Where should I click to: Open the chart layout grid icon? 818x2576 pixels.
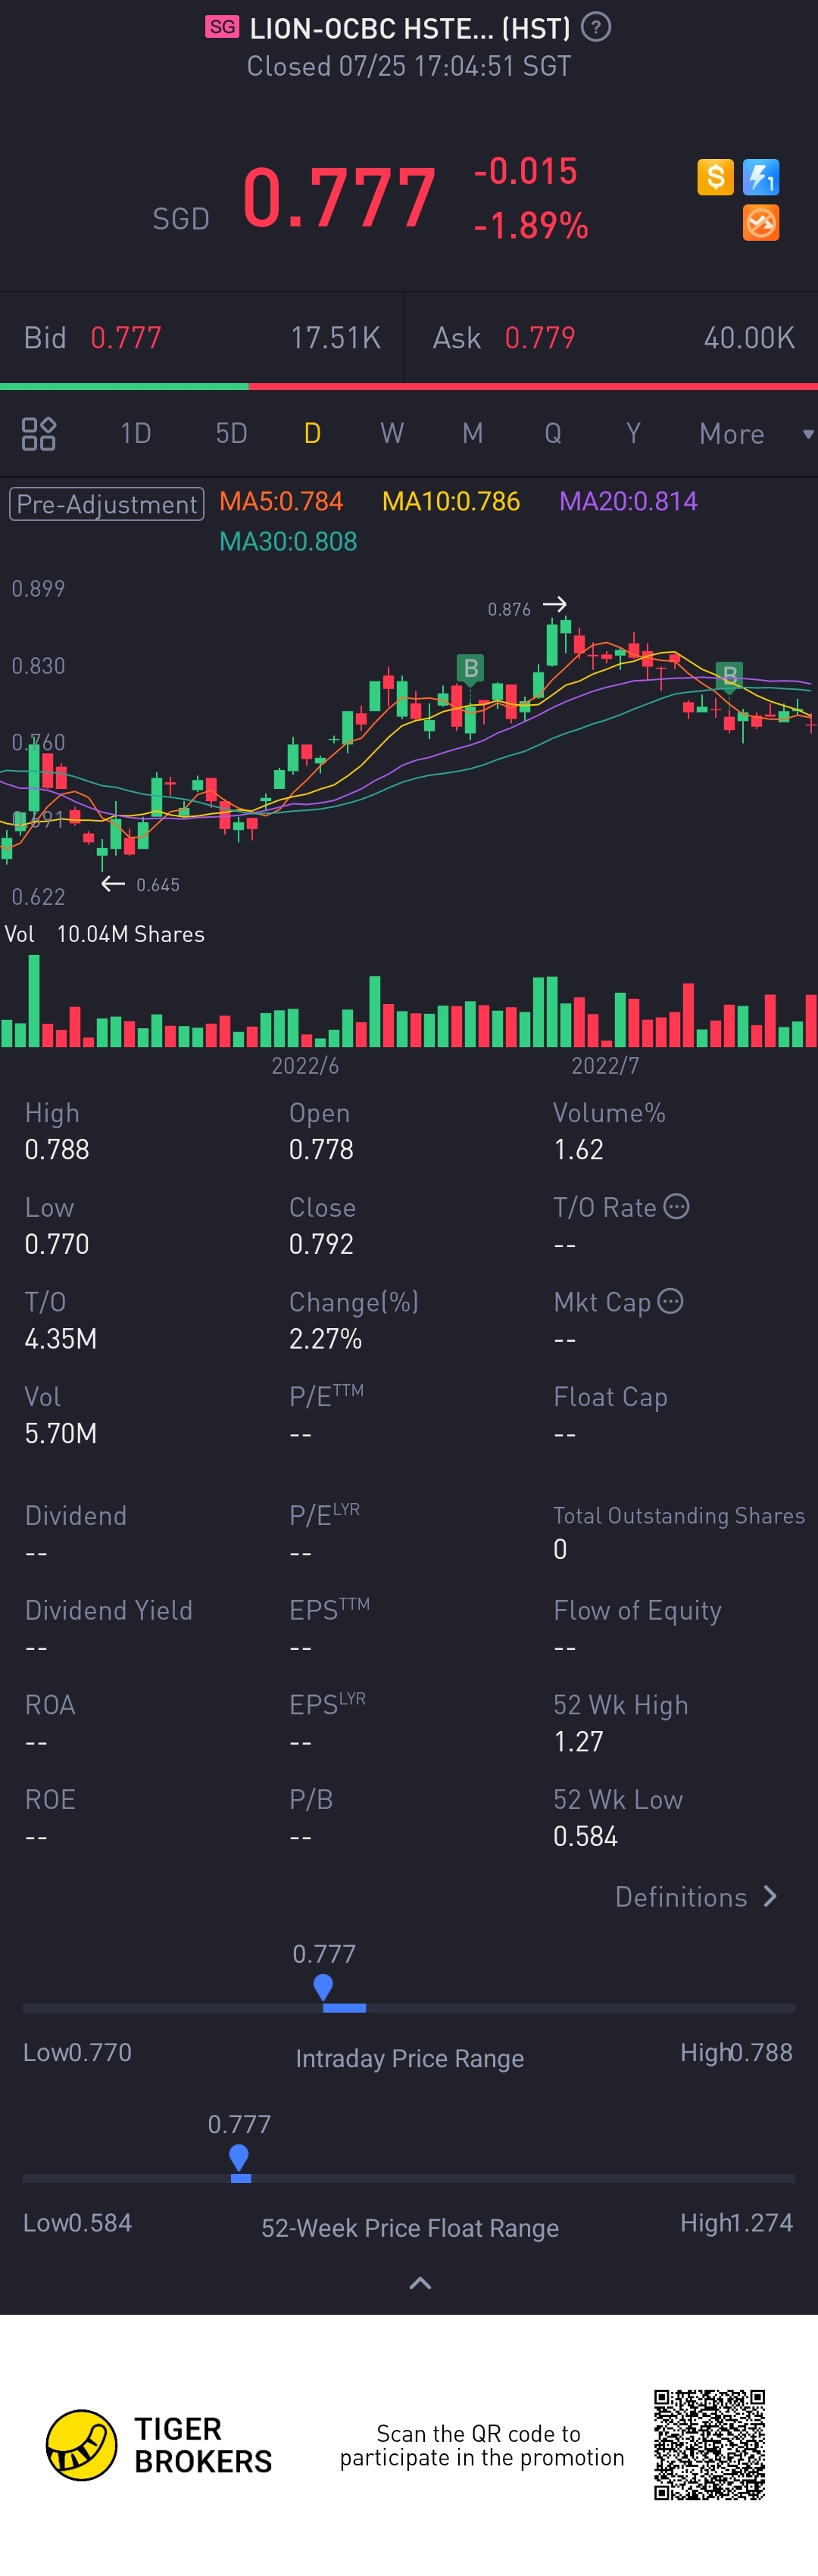point(38,434)
